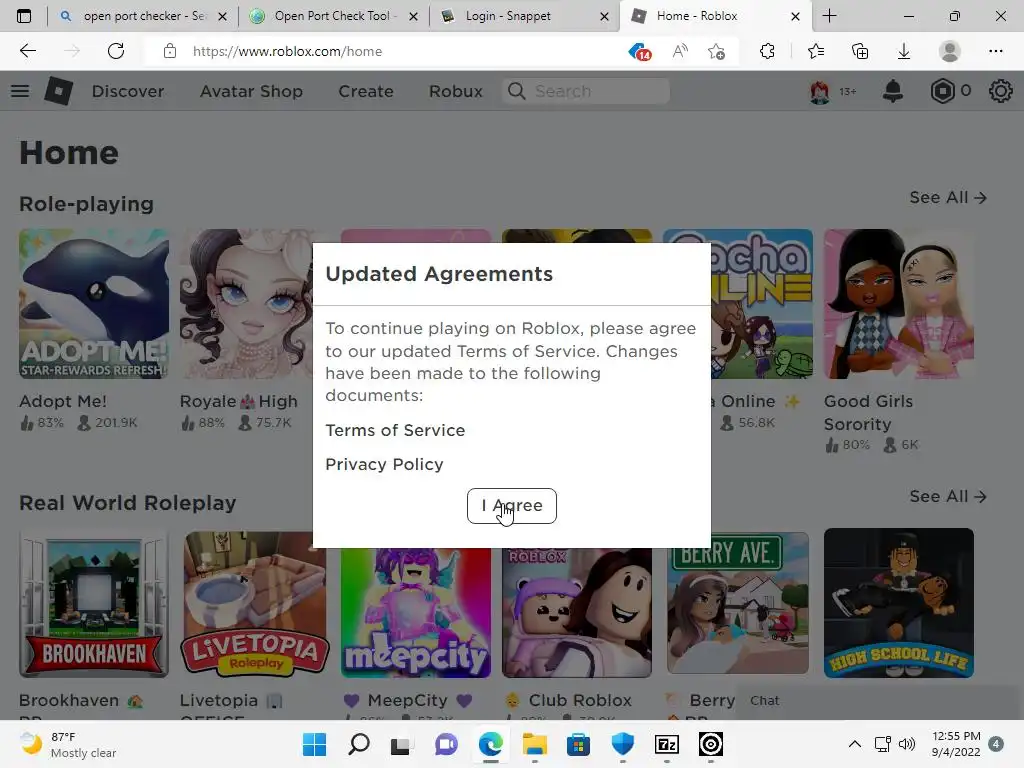
Task: Open File Explorer from the taskbar
Action: pos(534,744)
